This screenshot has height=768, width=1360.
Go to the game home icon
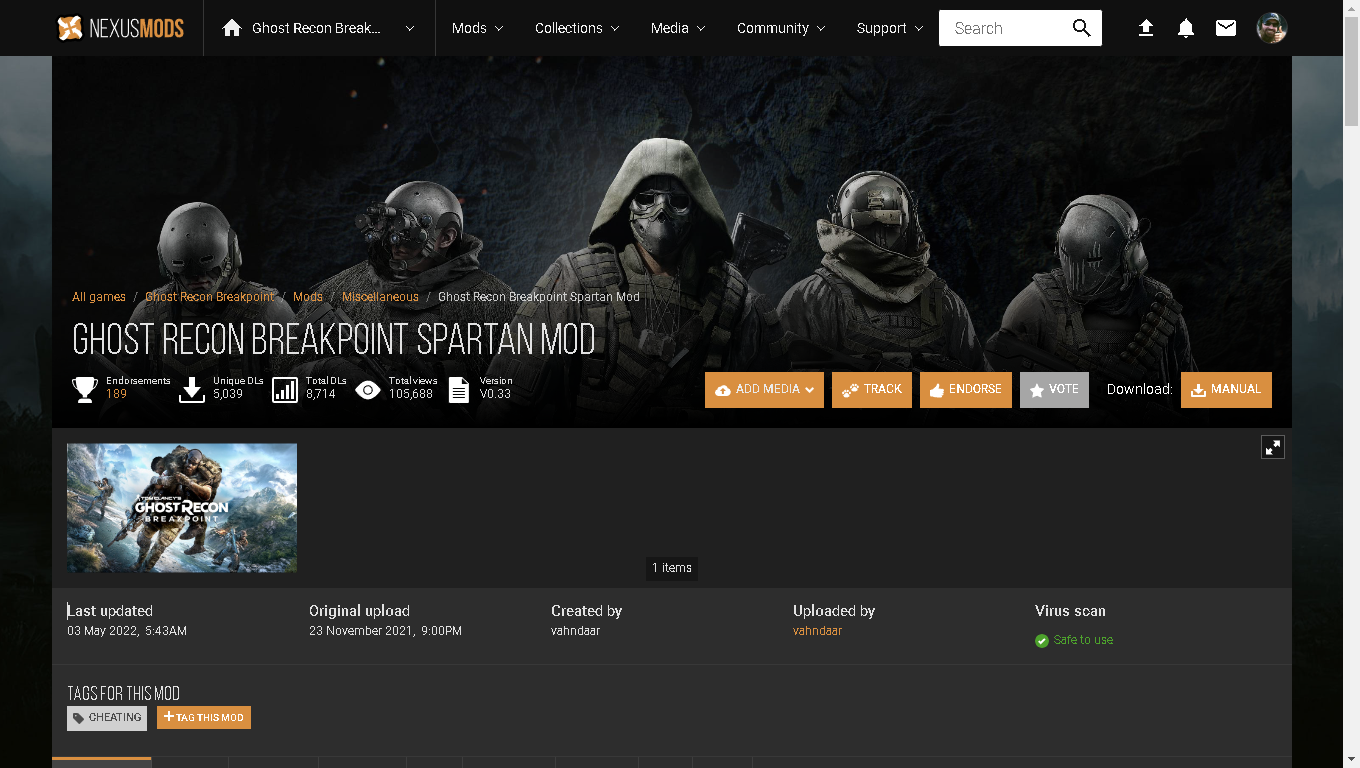tap(232, 28)
